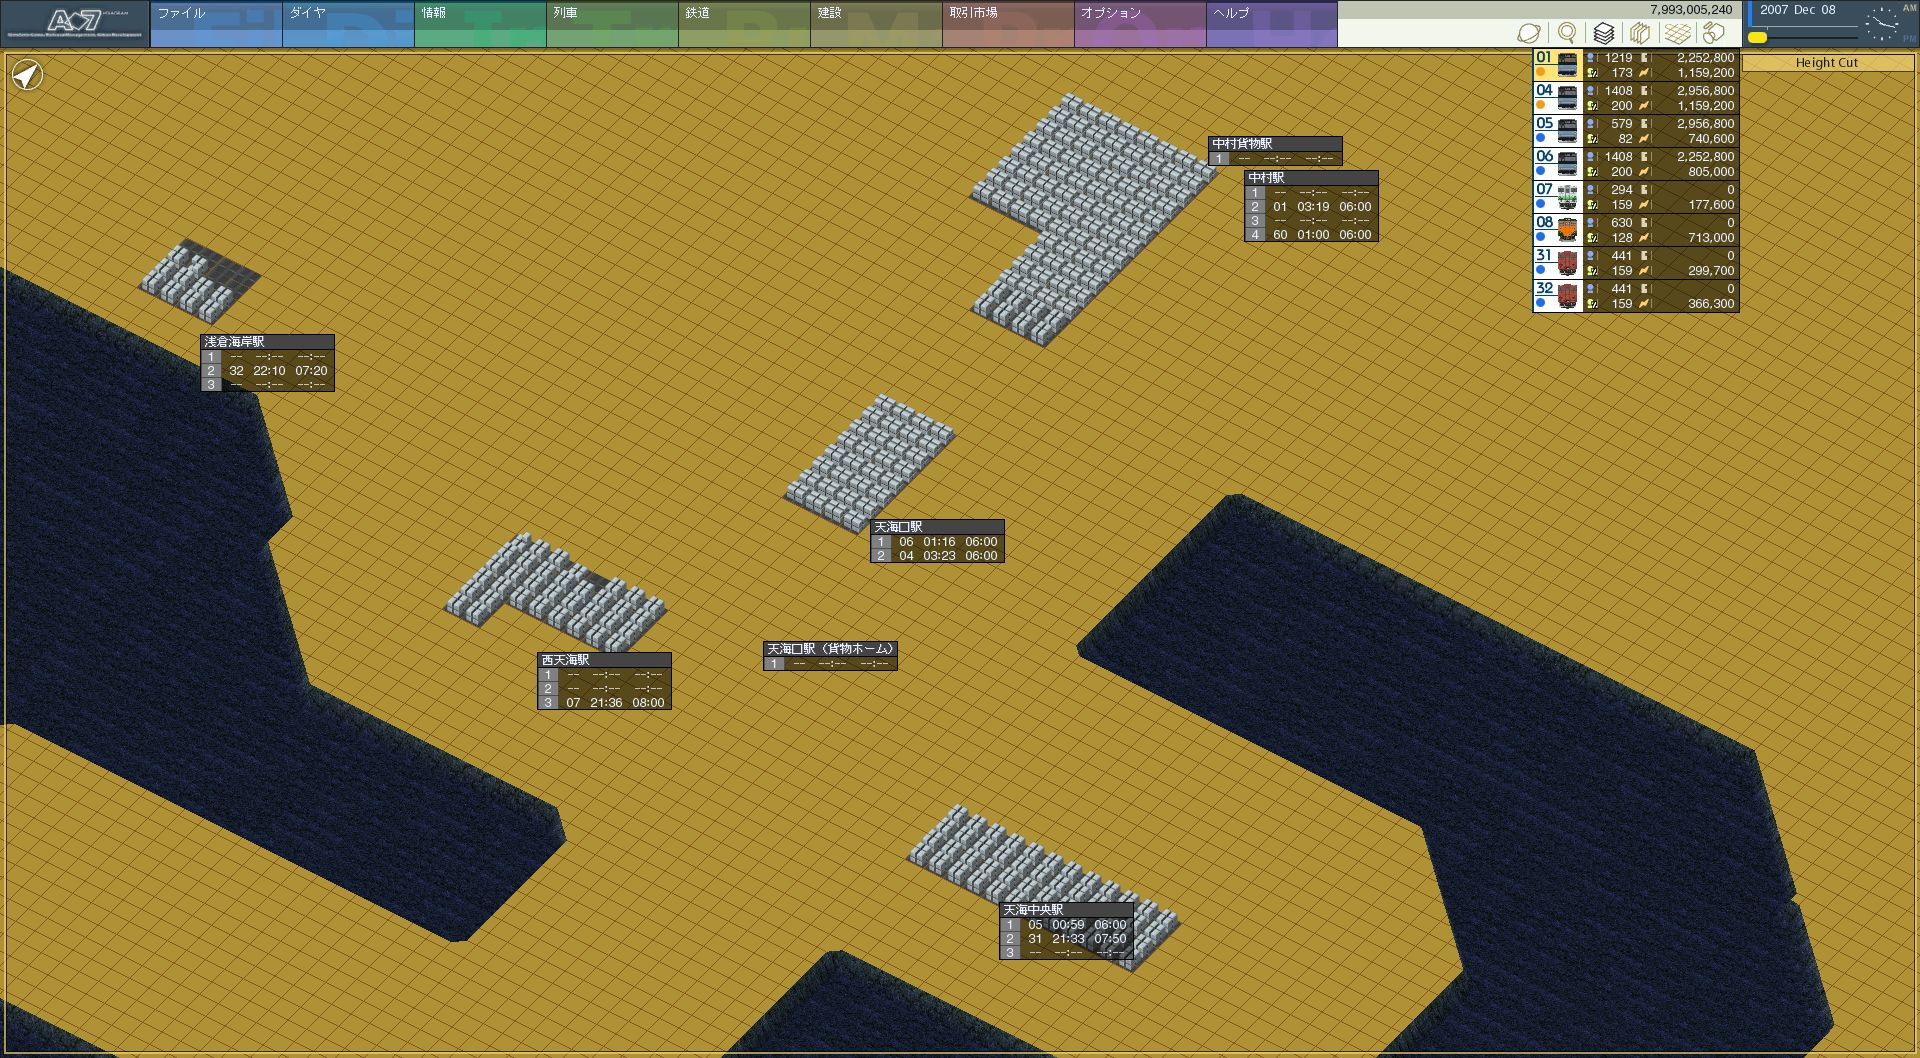Click the globe/planet view icon

[1529, 33]
